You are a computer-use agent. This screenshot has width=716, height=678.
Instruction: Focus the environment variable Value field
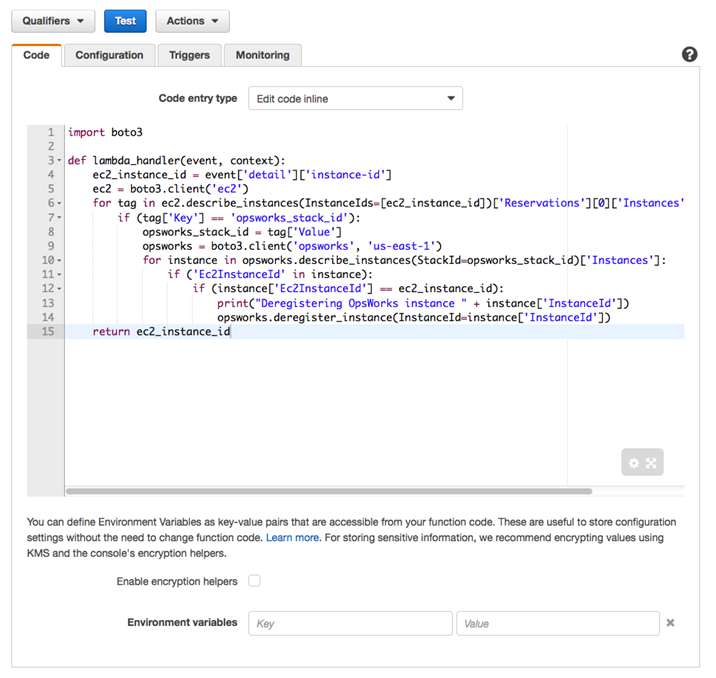tap(558, 623)
